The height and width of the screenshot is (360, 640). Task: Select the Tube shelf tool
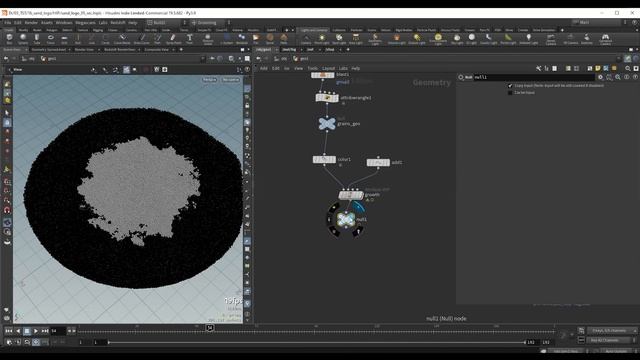[37, 39]
